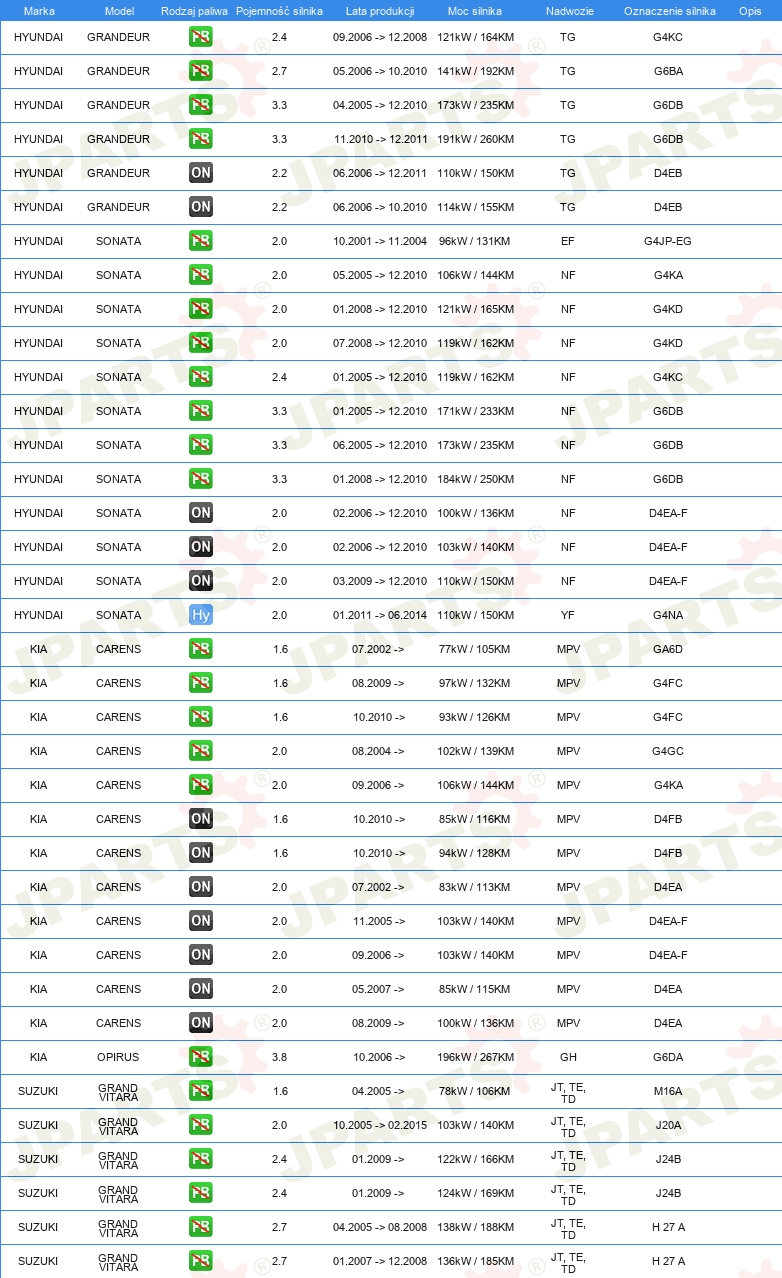Image resolution: width=782 pixels, height=1278 pixels.
Task: Click the petrol icon in the Kia Opirus row
Action: 201,1057
